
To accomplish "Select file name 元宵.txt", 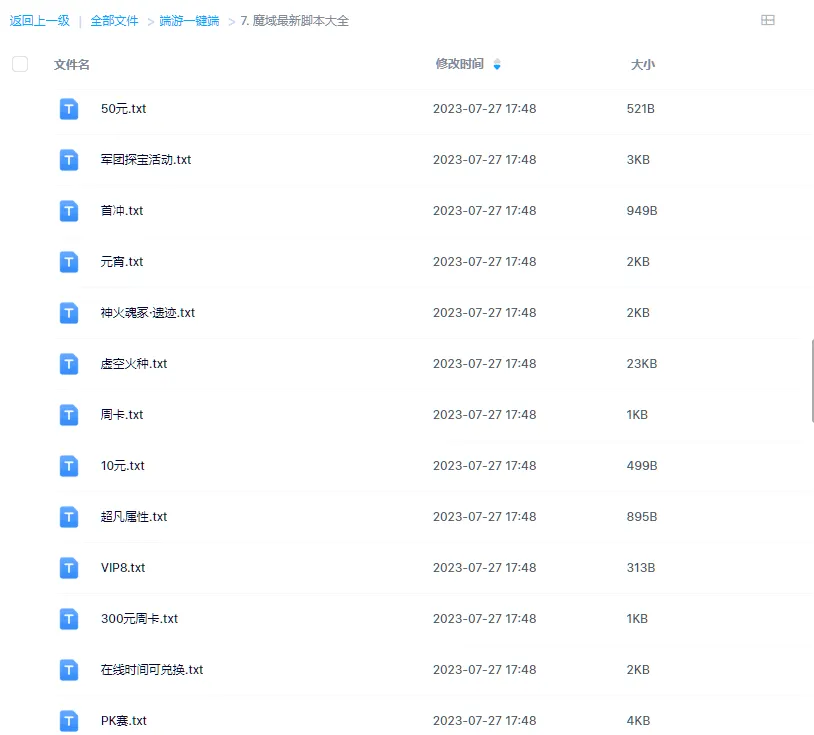I will pos(122,262).
